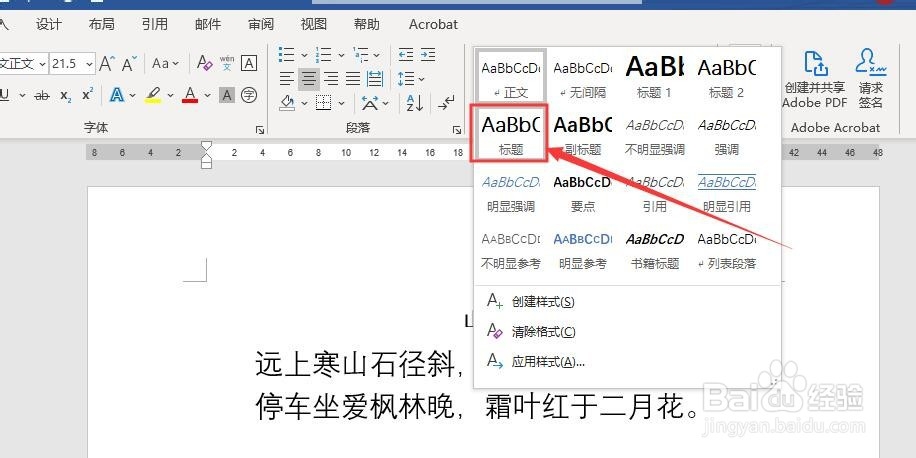Click the Multilevel List icon
Image resolution: width=916 pixels, height=458 pixels.
(x=360, y=55)
